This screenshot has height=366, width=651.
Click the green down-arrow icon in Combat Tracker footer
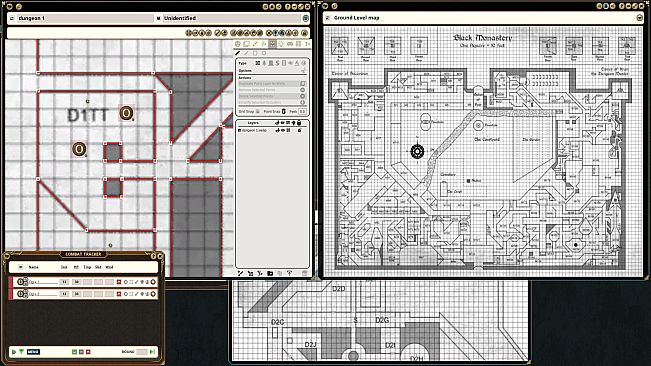(21, 352)
